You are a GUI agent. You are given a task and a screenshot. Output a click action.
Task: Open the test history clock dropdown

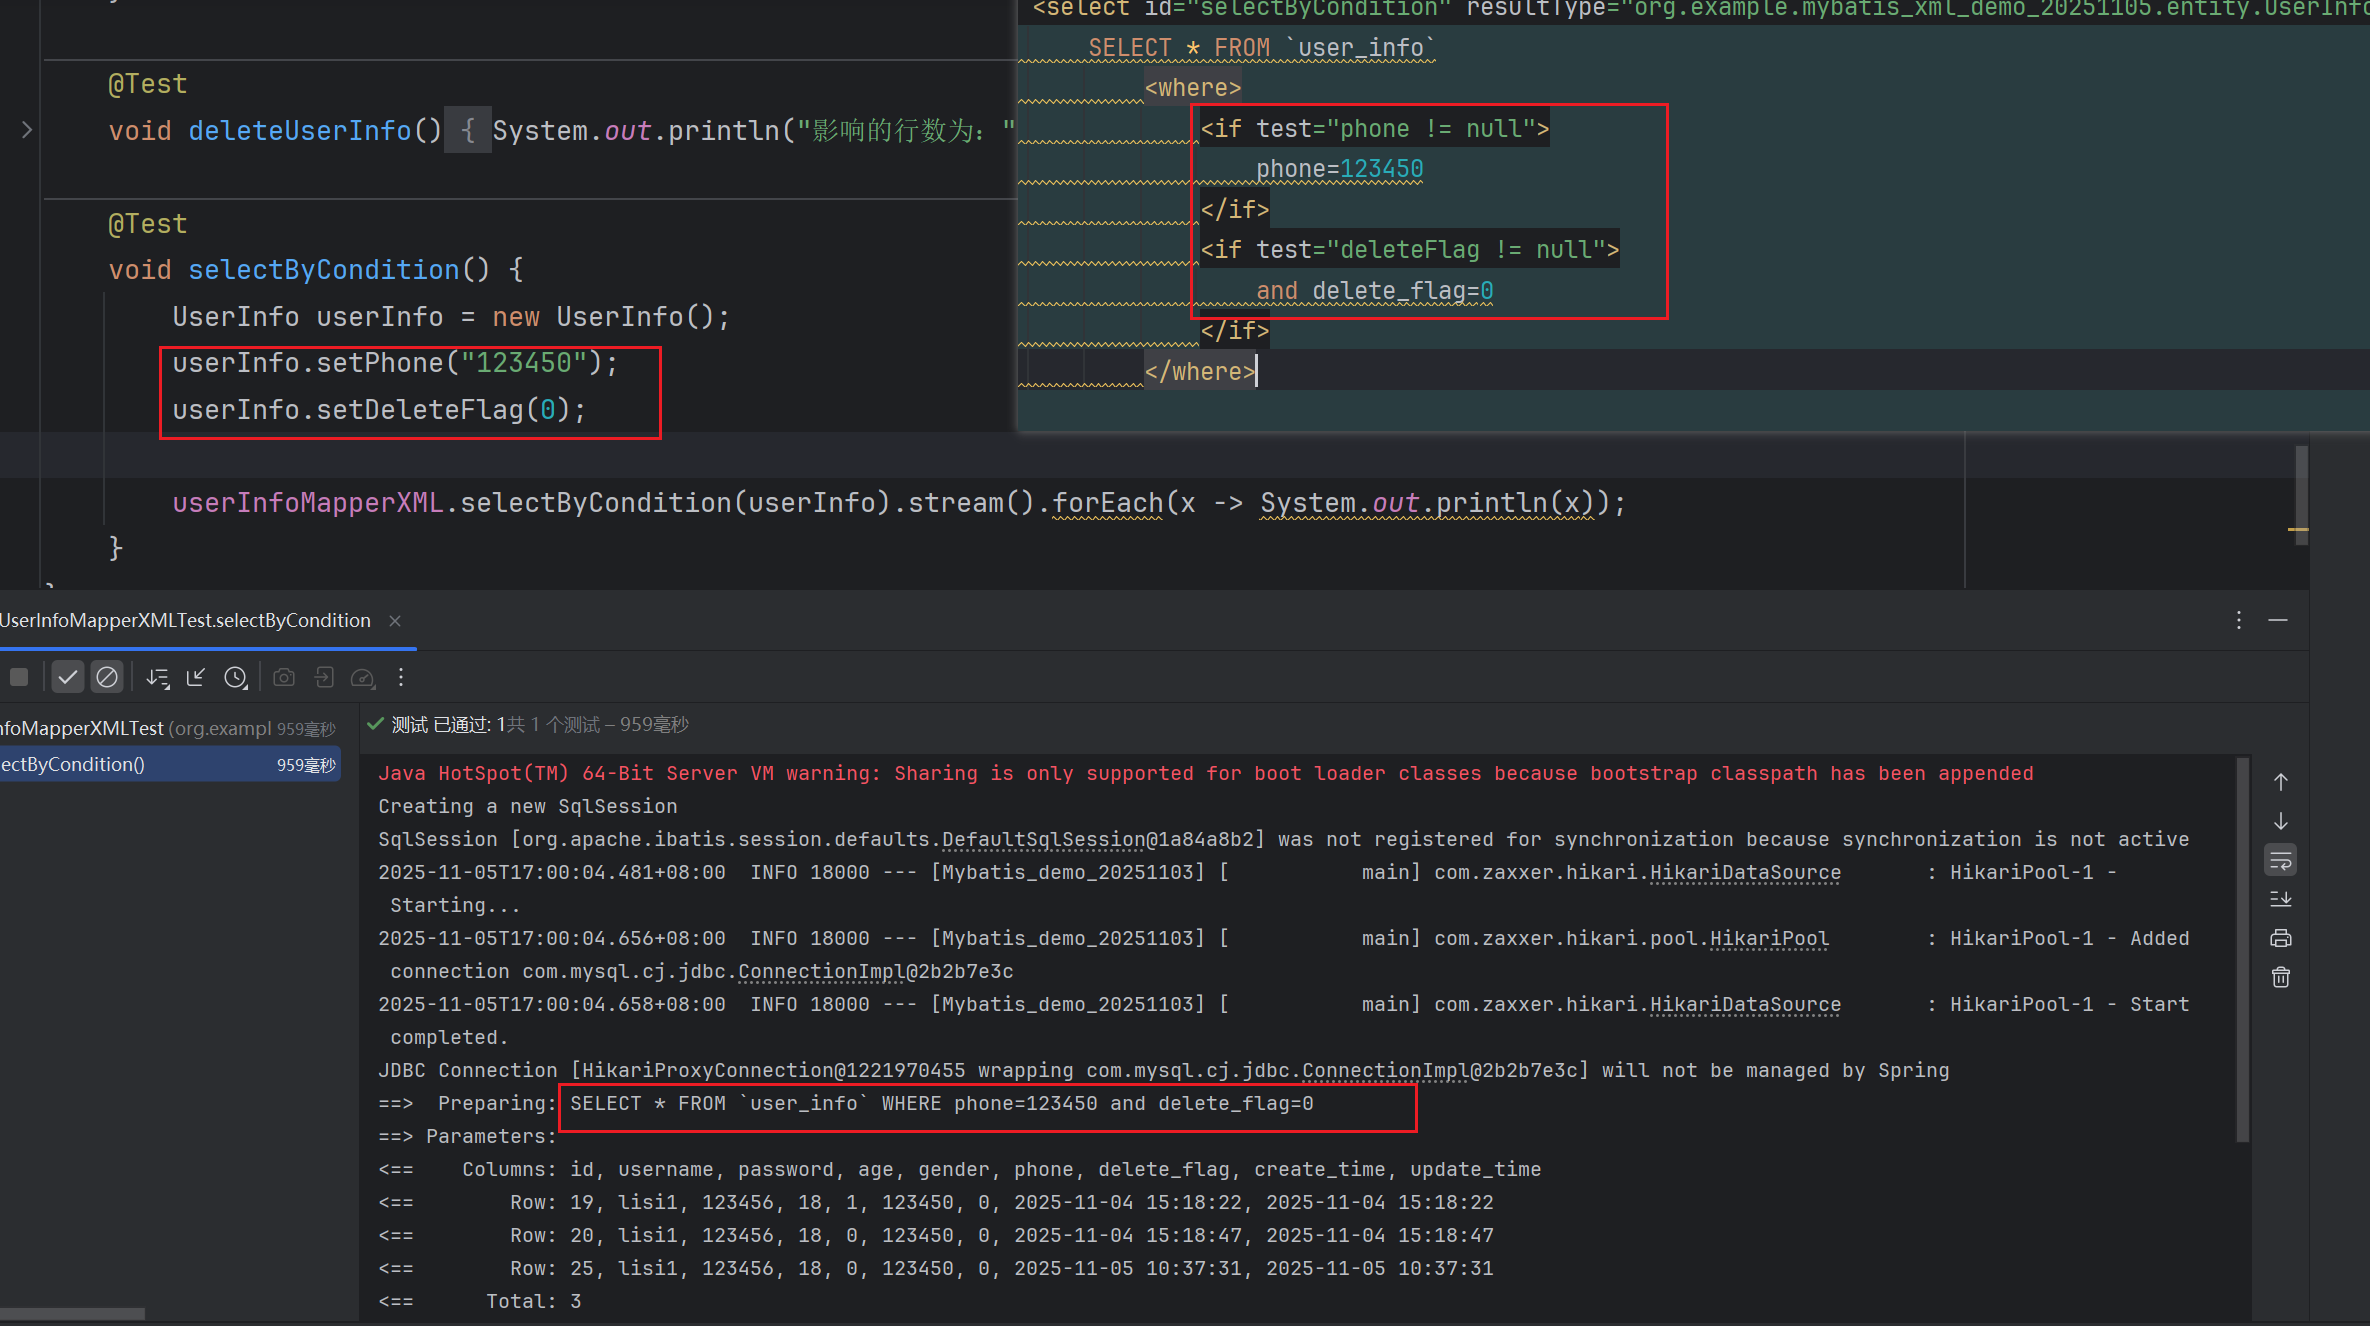point(236,677)
